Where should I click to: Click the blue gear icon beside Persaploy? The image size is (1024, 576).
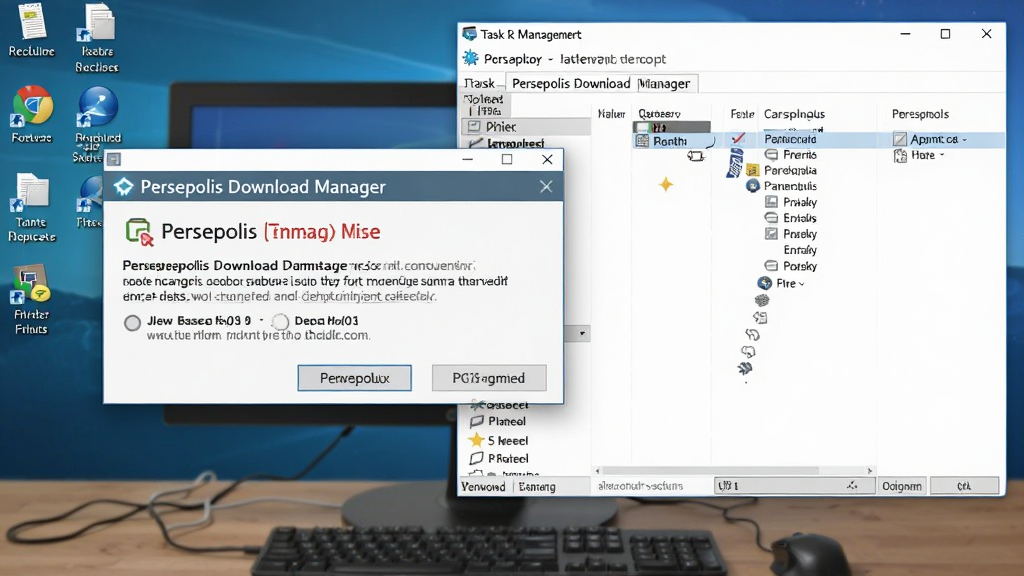(x=470, y=58)
